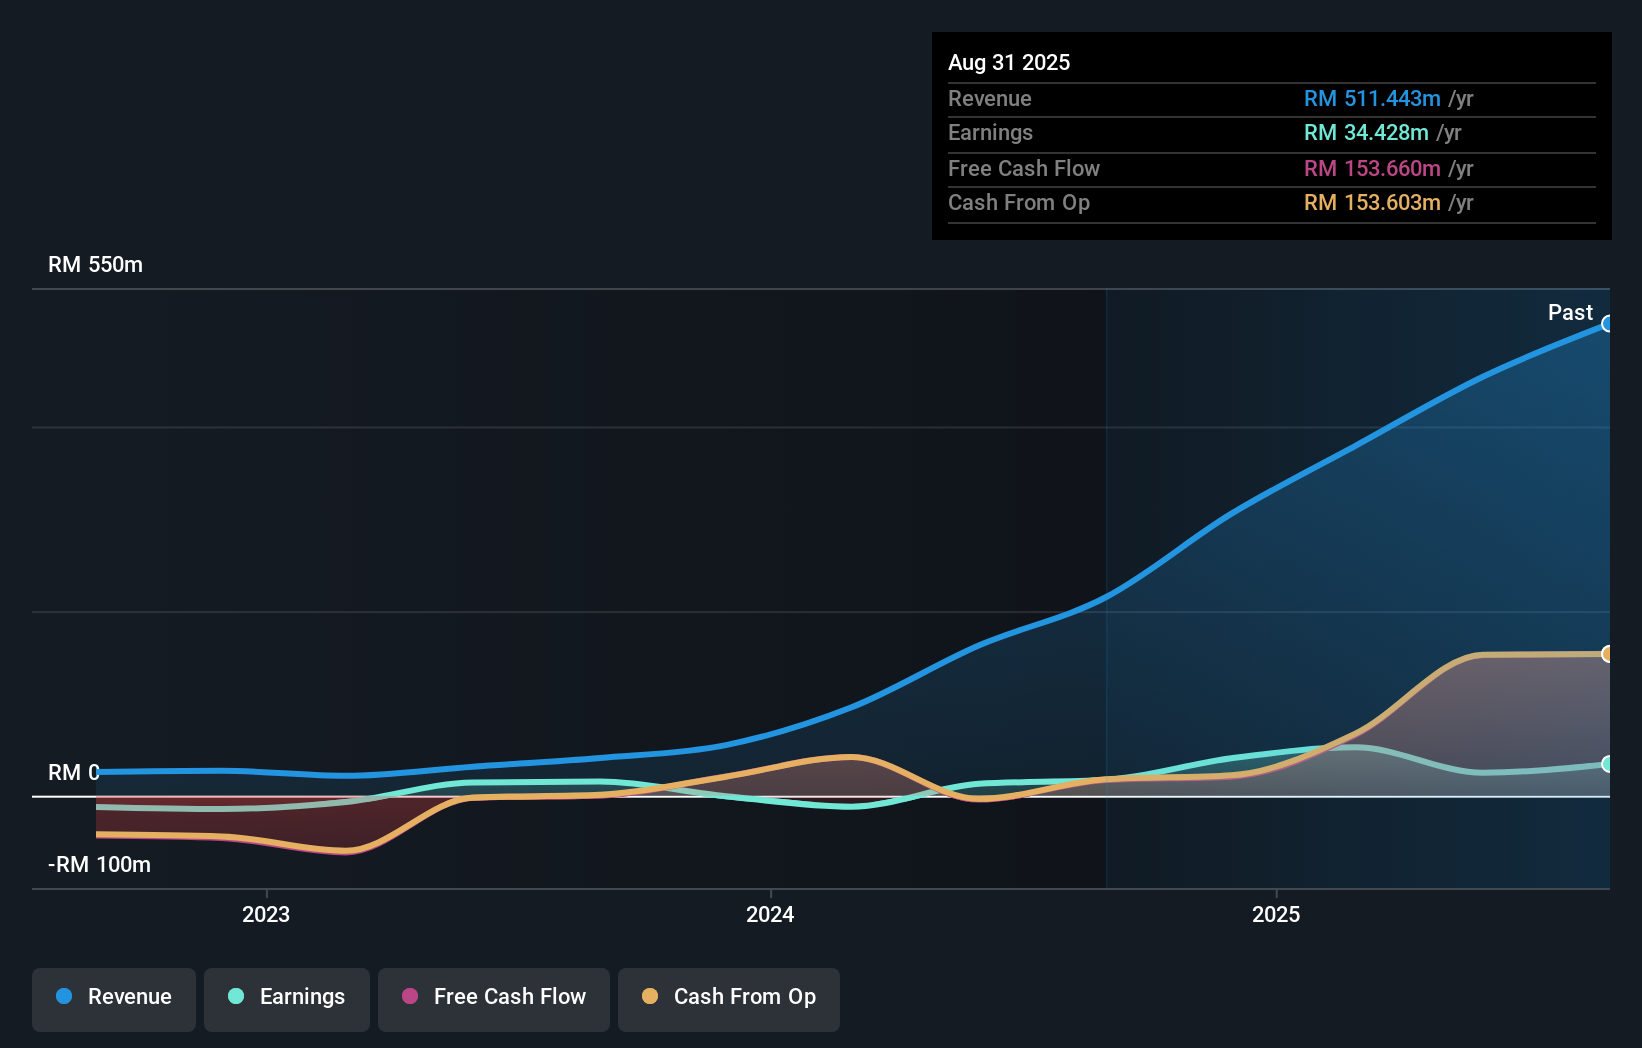
Task: Click the Aug 31 2025 tooltip date
Action: pos(1009,63)
